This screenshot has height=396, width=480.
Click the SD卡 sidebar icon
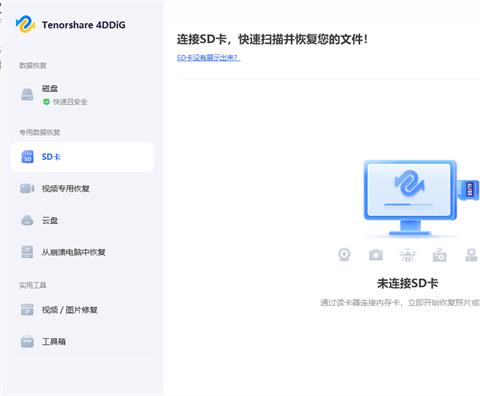(x=27, y=157)
